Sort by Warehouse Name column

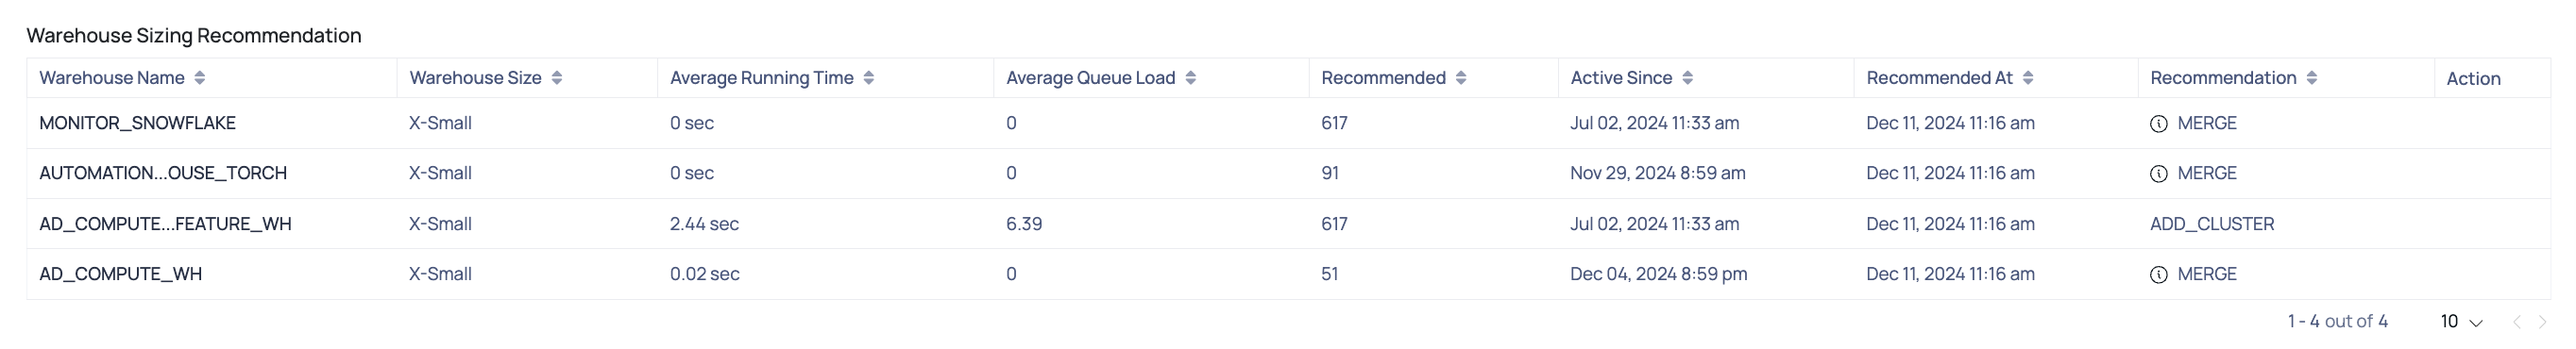[x=200, y=78]
